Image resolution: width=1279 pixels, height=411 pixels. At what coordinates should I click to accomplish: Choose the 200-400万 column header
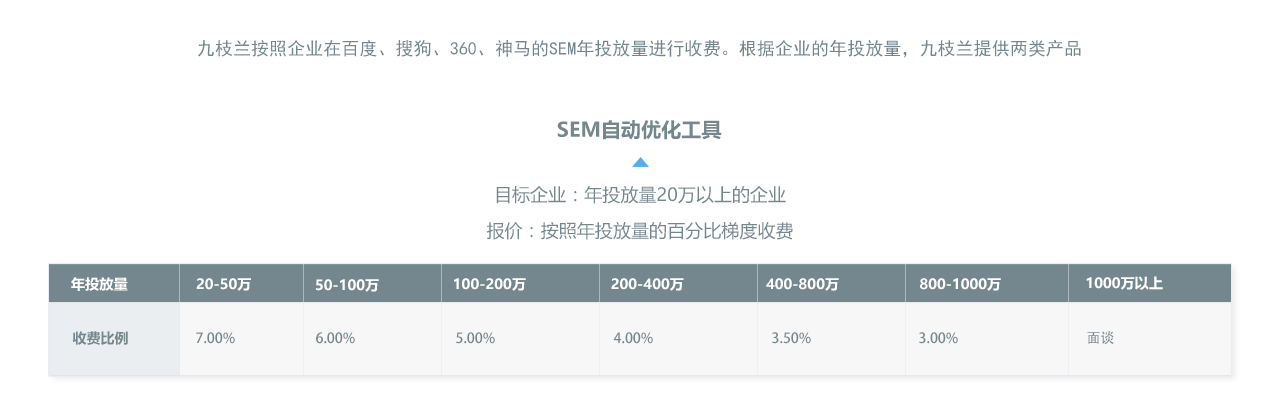[679, 284]
